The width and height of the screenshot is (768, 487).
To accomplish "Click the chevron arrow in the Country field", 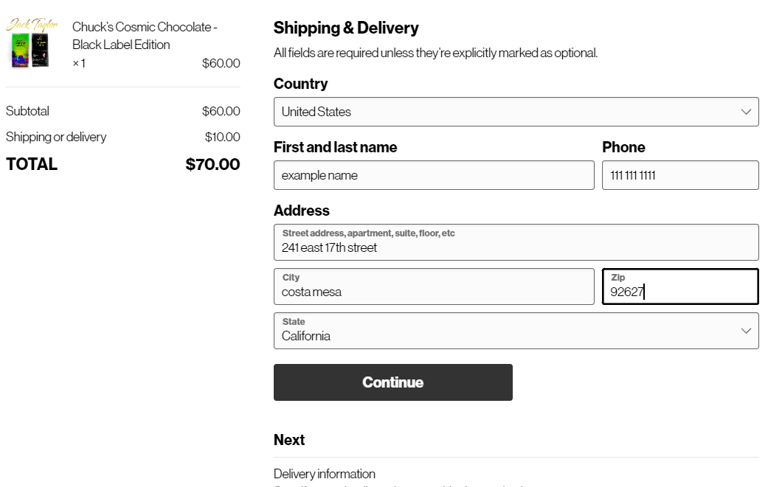I will [x=745, y=112].
